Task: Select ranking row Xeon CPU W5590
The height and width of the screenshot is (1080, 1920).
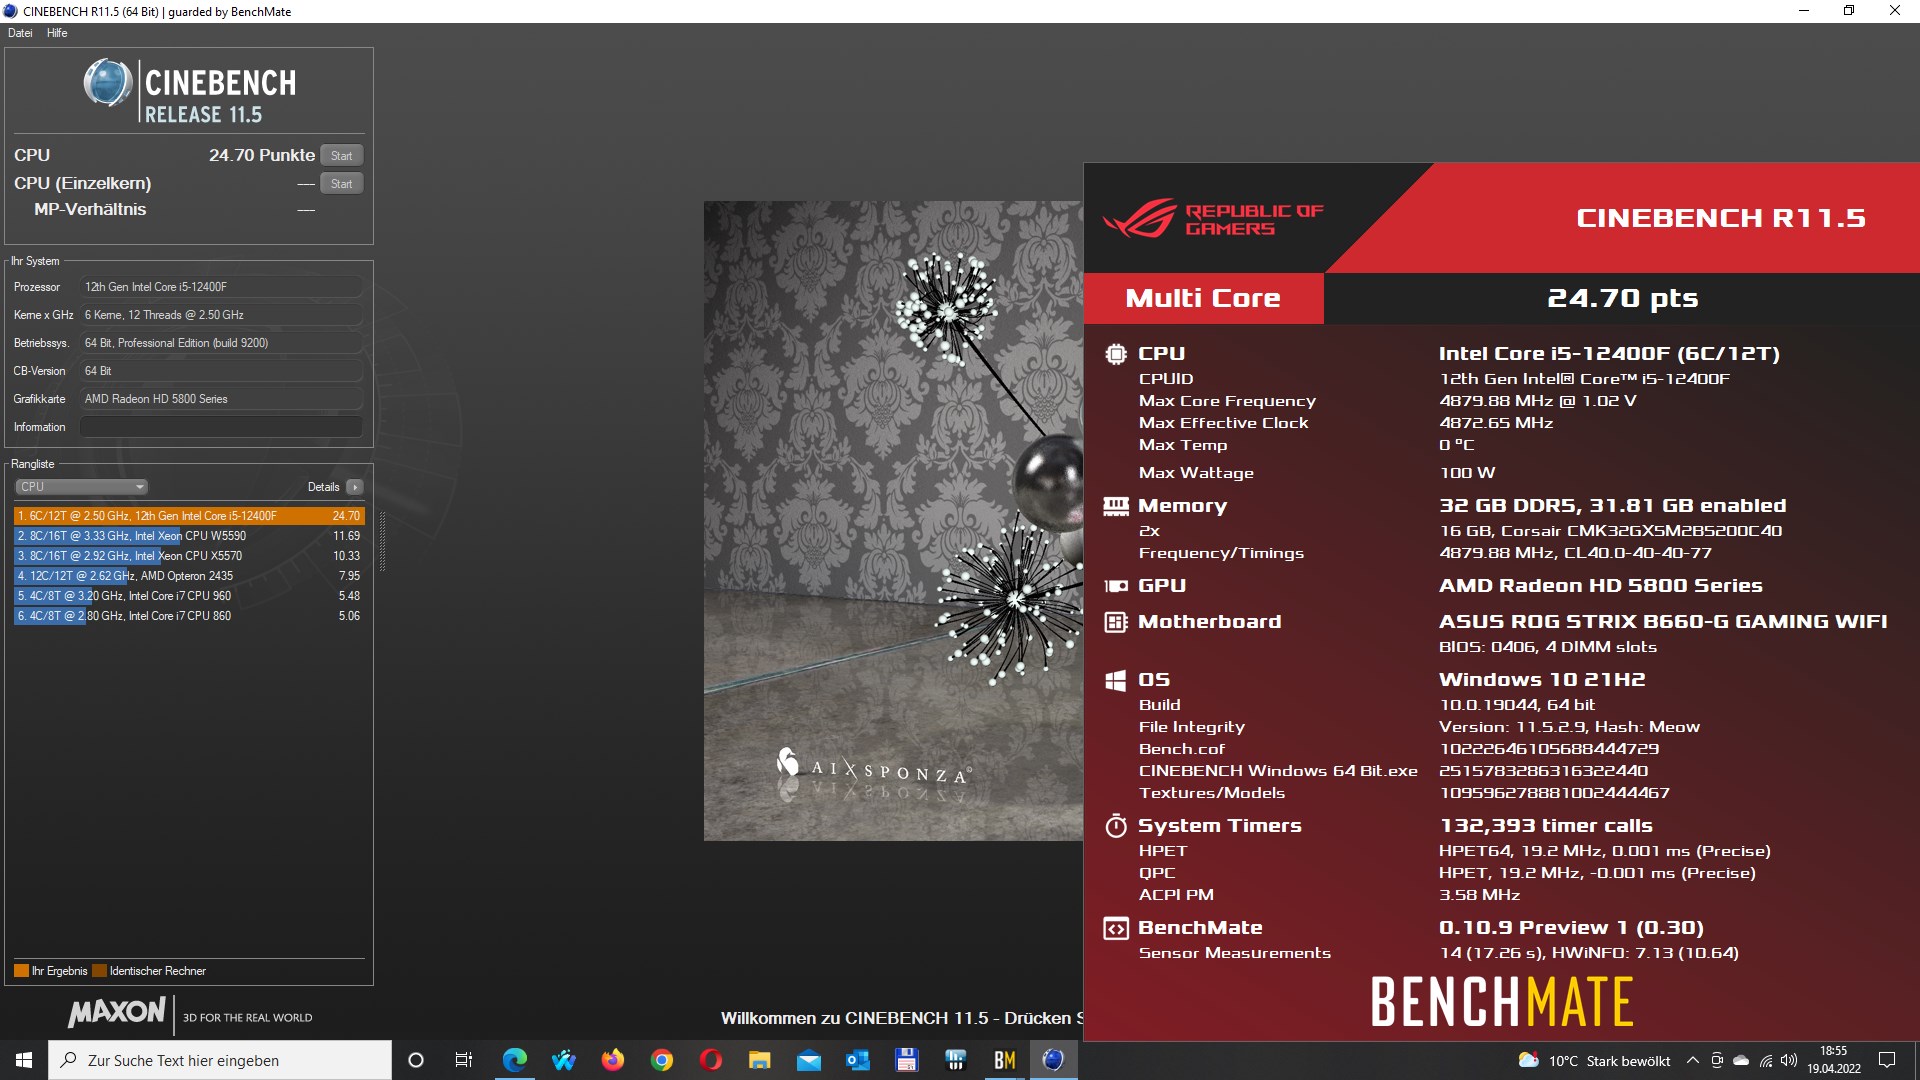Action: pos(189,536)
